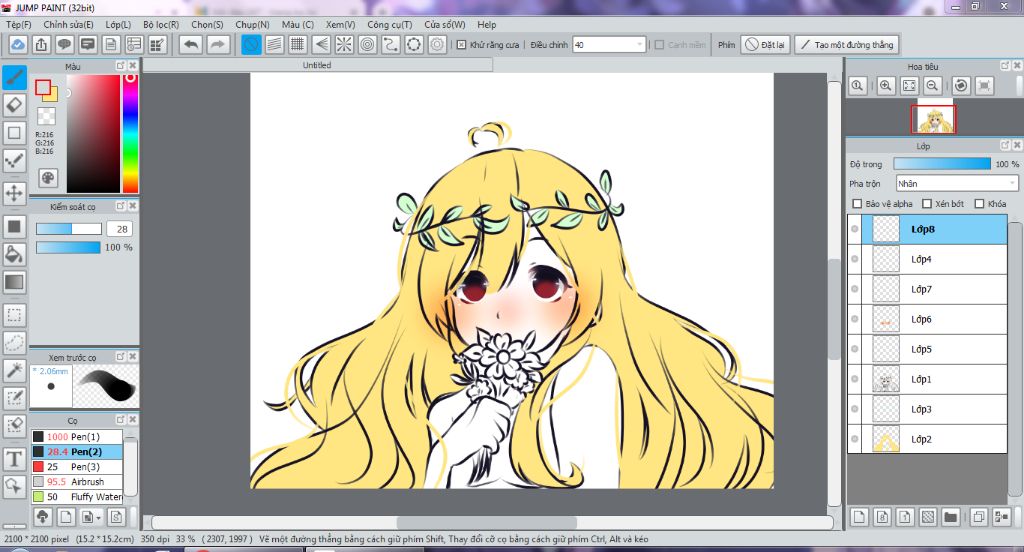The height and width of the screenshot is (552, 1024).
Task: Open Chỉnh sửa(E) menu
Action: [68, 24]
